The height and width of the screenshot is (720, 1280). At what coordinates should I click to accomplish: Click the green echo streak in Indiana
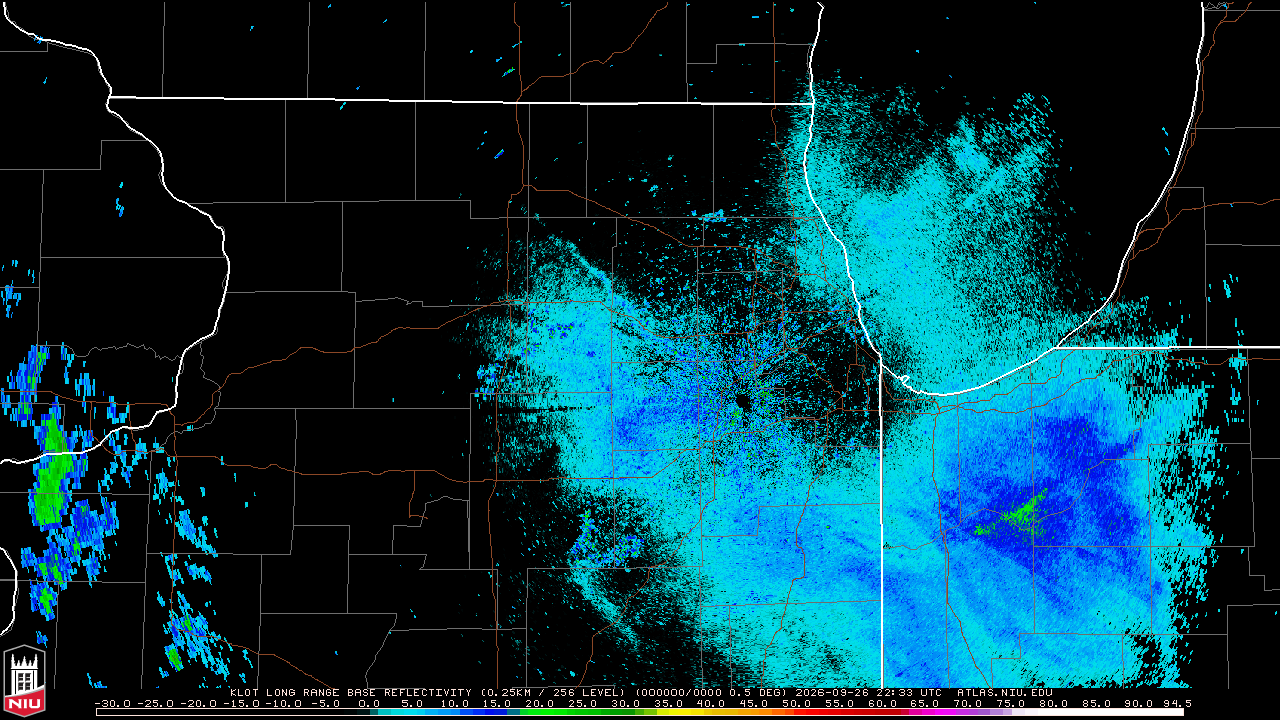pos(1011,513)
